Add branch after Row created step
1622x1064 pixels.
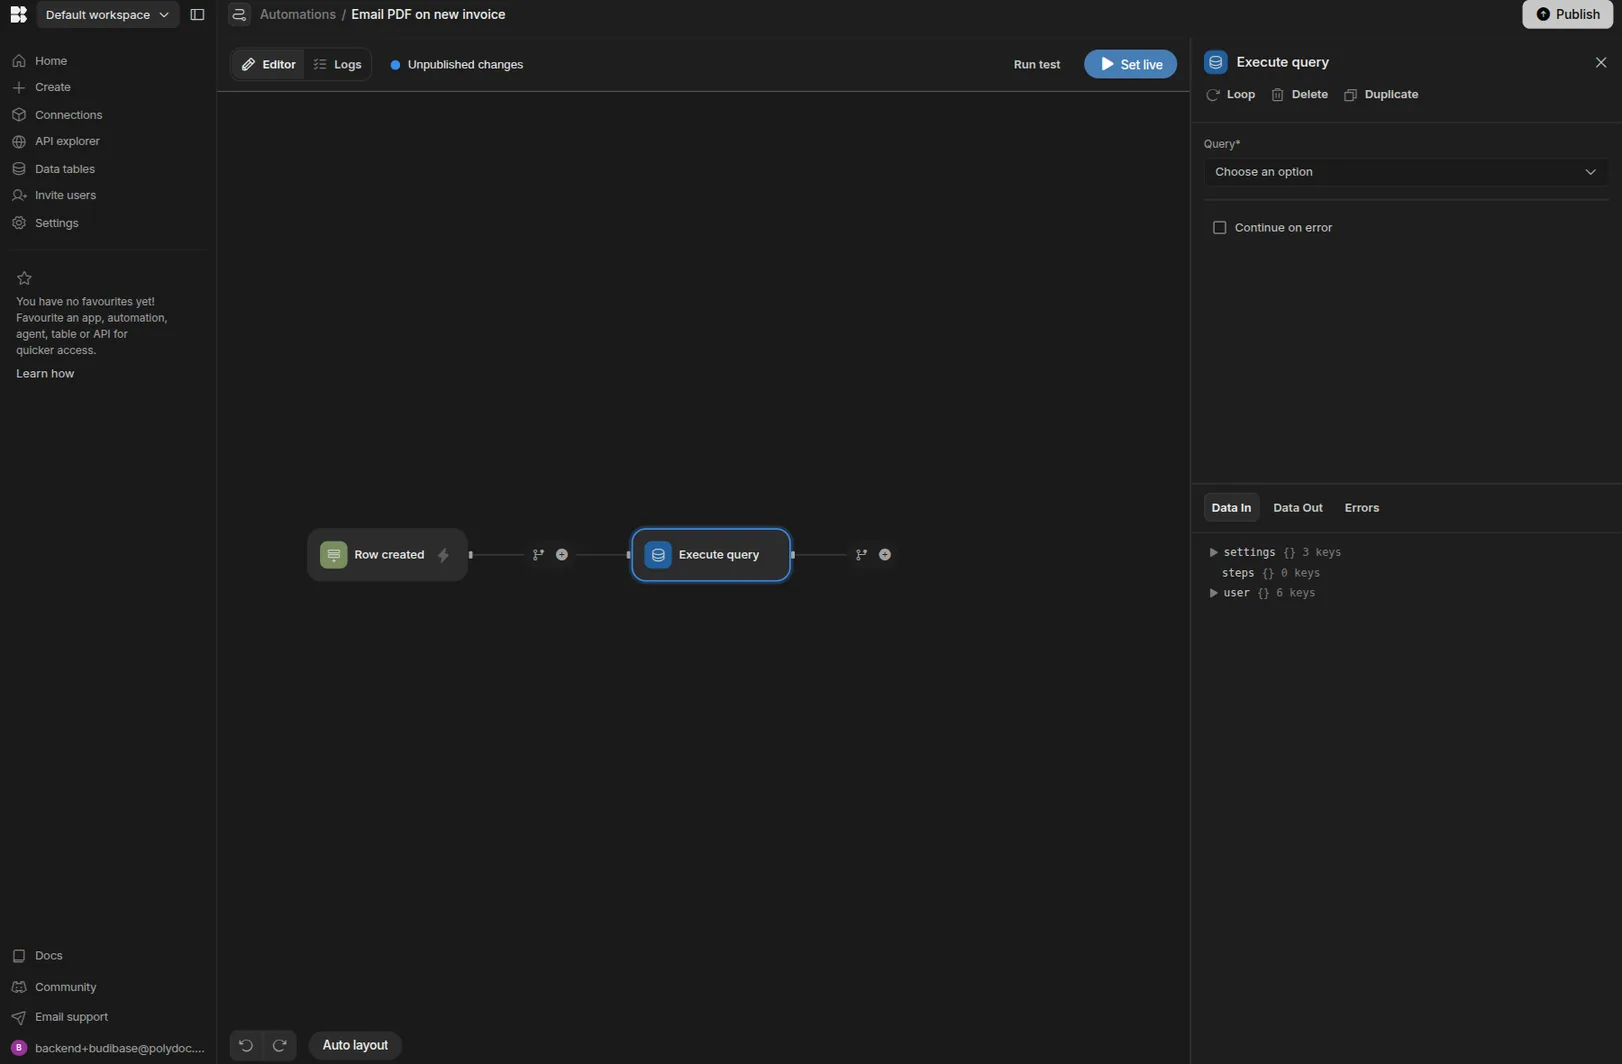pyautogui.click(x=538, y=555)
